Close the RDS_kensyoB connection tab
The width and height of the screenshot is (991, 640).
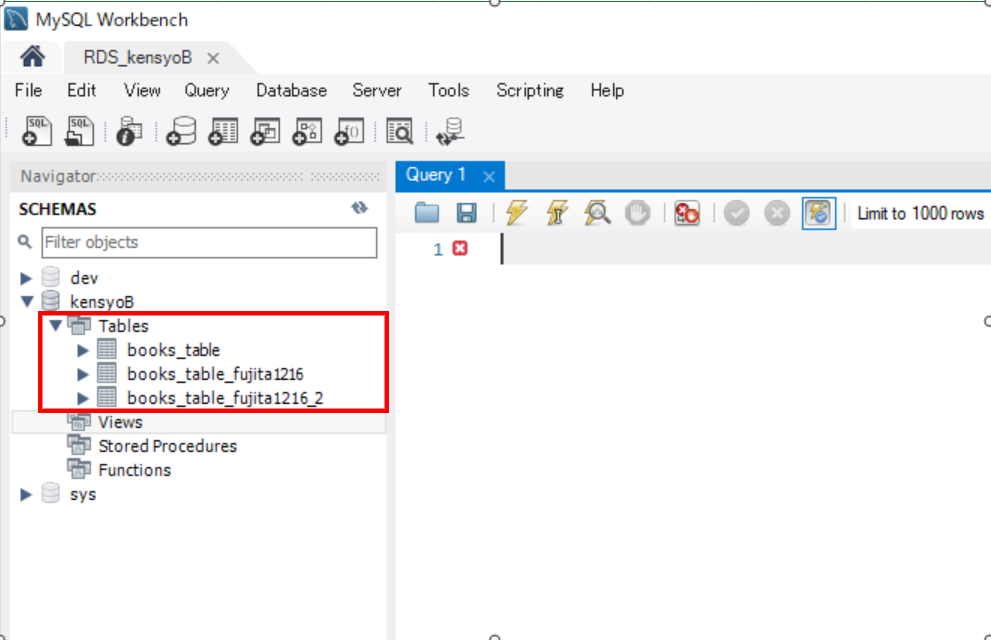tap(214, 58)
